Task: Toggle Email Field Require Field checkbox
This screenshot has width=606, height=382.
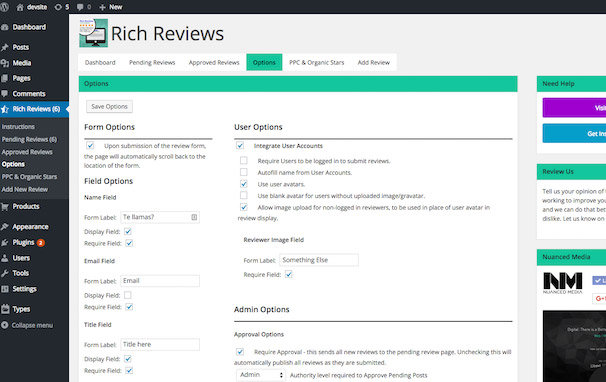Action: pos(129,307)
